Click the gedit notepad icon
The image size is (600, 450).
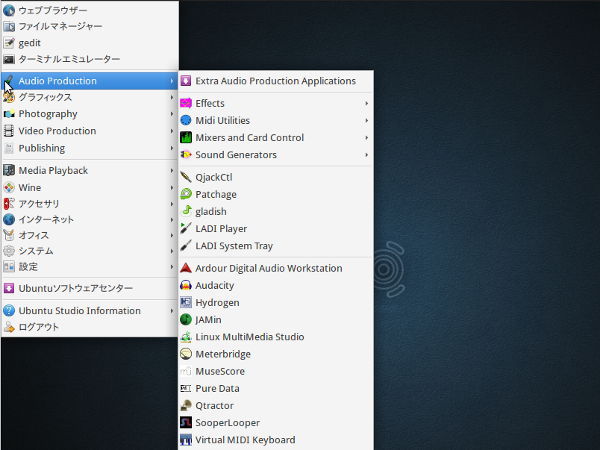coord(9,43)
